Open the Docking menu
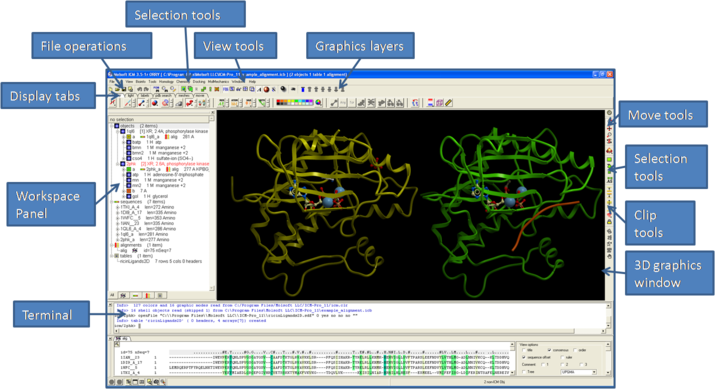Image resolution: width=715 pixels, height=389 pixels. coord(199,82)
